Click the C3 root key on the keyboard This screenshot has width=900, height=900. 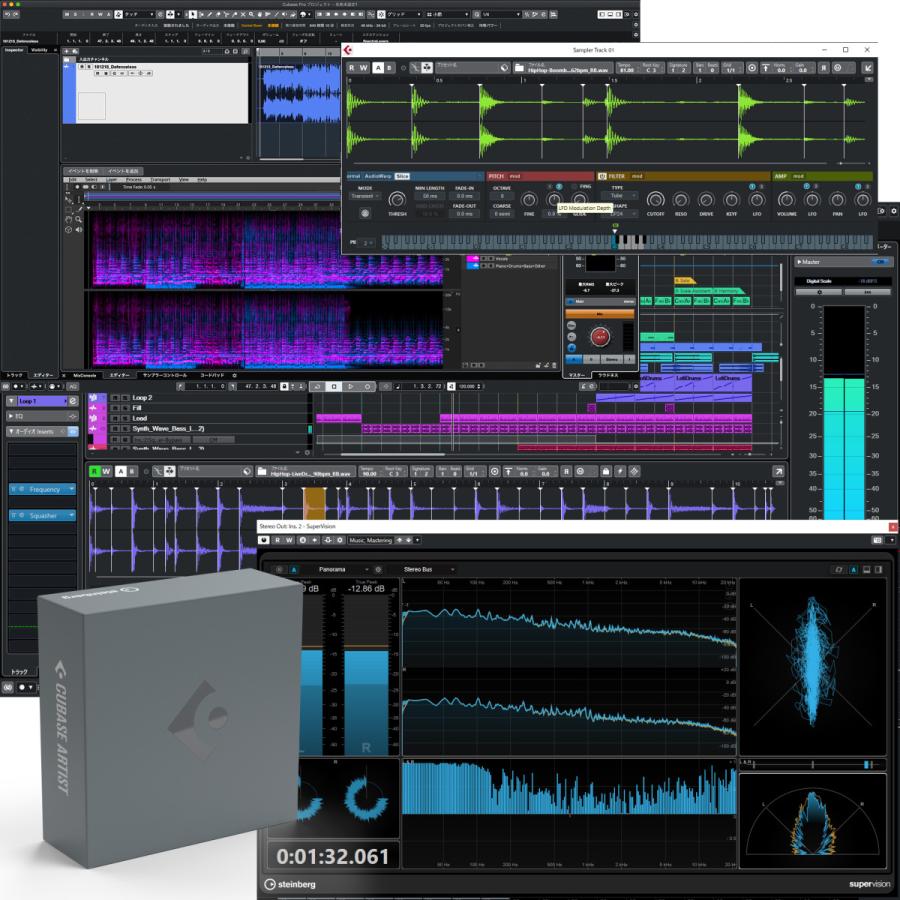point(615,242)
